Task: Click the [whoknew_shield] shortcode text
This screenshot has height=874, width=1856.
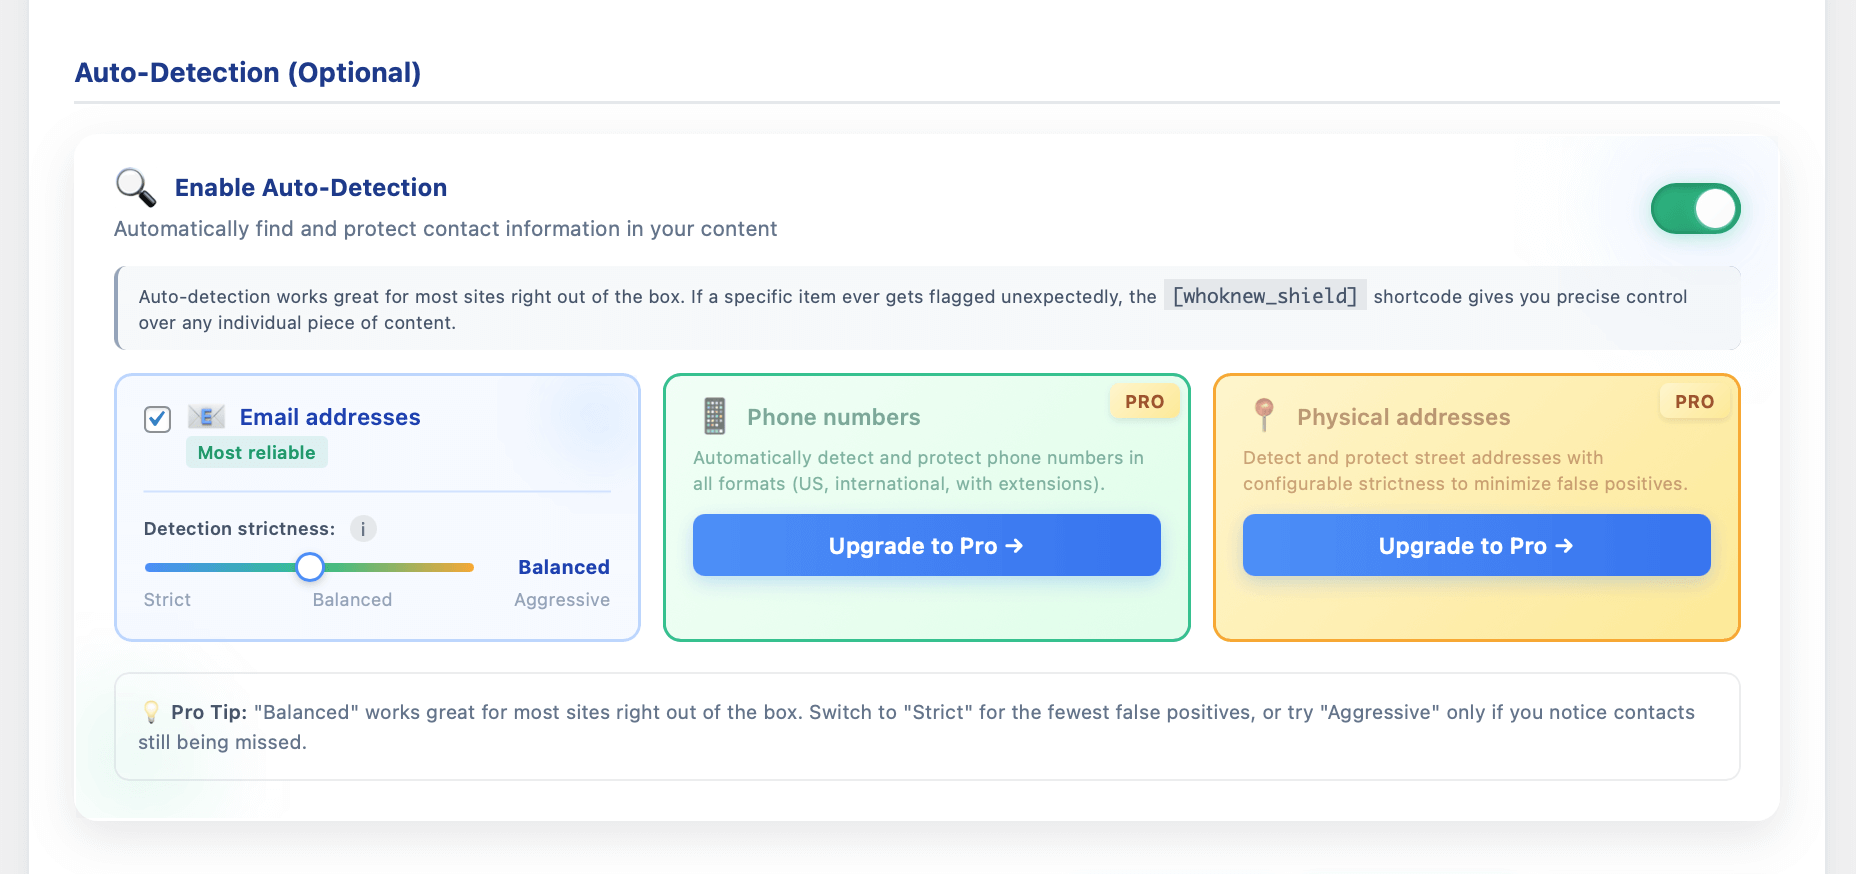Action: pos(1265,296)
